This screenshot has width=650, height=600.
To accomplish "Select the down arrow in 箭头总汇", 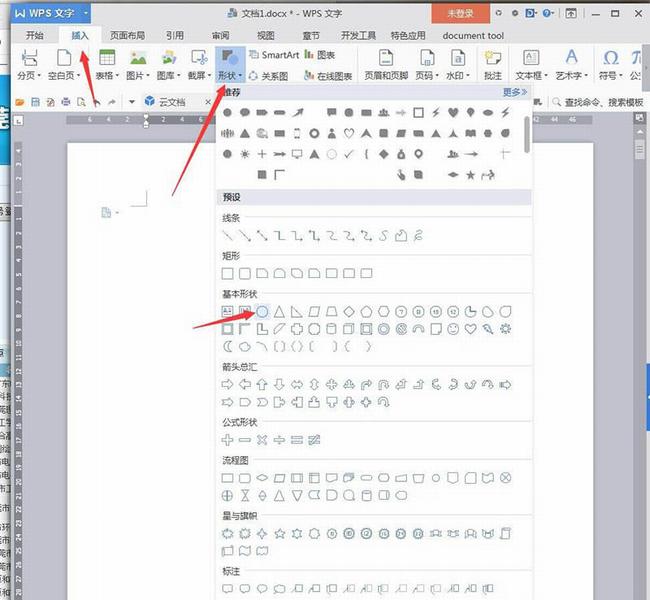I will coord(279,384).
